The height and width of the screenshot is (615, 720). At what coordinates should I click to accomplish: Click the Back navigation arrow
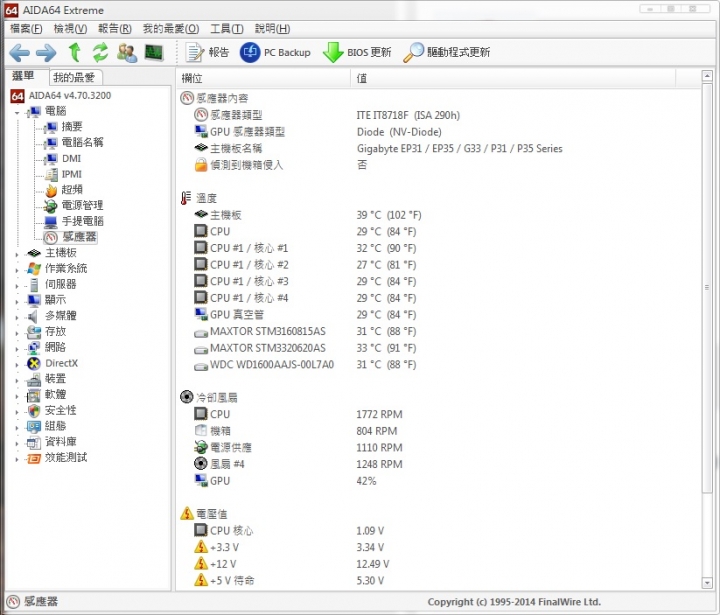[x=20, y=52]
